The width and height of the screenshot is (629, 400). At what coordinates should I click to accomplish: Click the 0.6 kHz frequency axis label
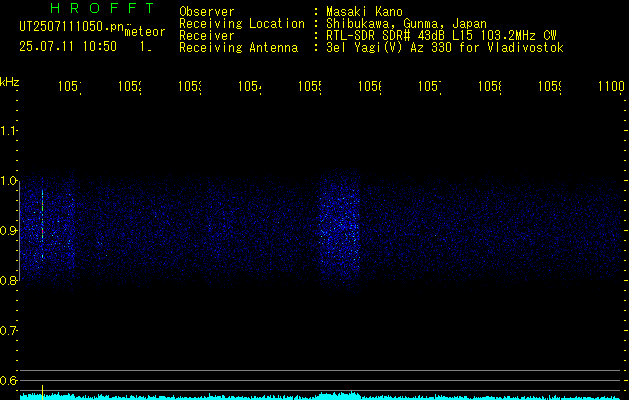pos(8,380)
